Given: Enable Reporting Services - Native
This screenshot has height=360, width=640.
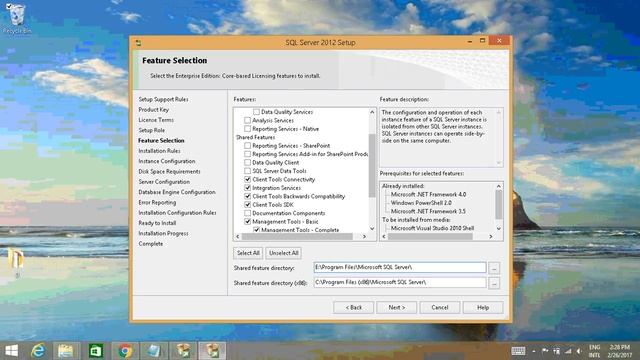Looking at the screenshot, I should click(247, 129).
